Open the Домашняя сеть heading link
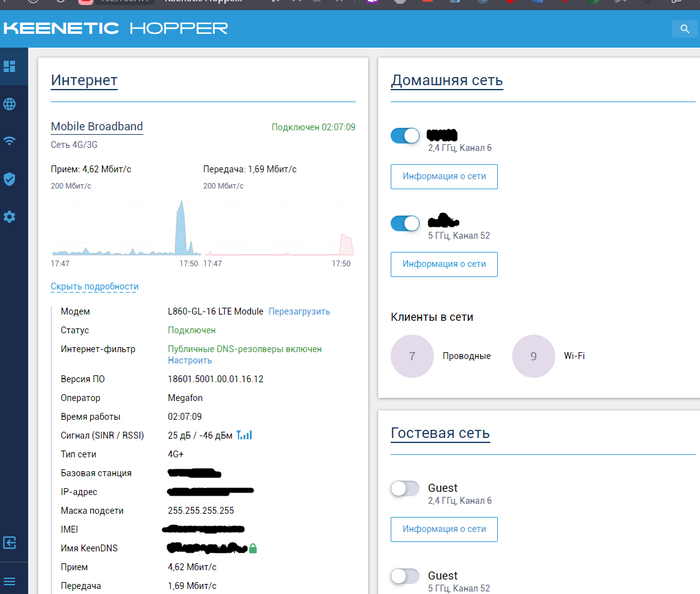This screenshot has width=700, height=594. (x=447, y=80)
